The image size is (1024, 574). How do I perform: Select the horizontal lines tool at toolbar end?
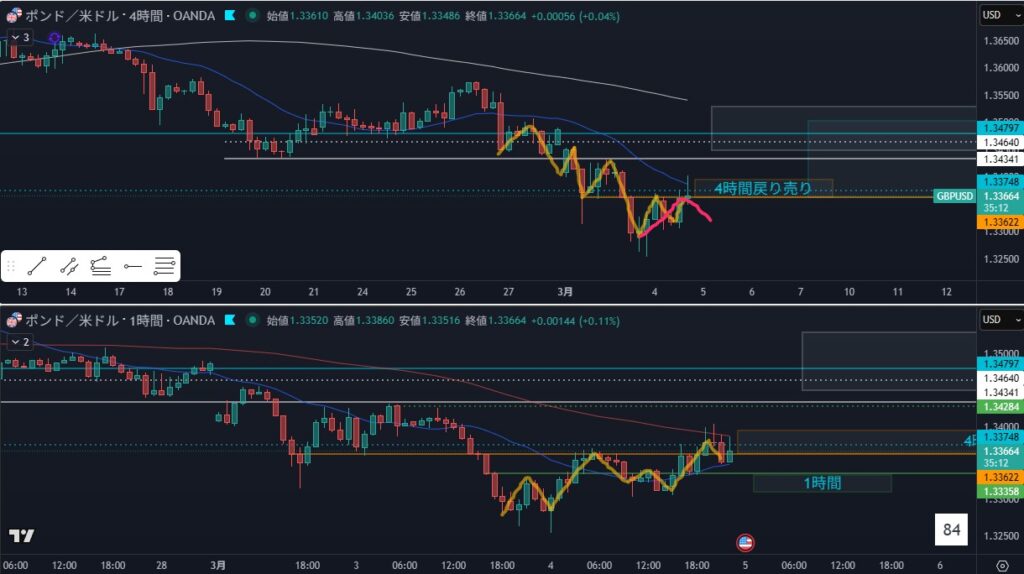tap(164, 266)
